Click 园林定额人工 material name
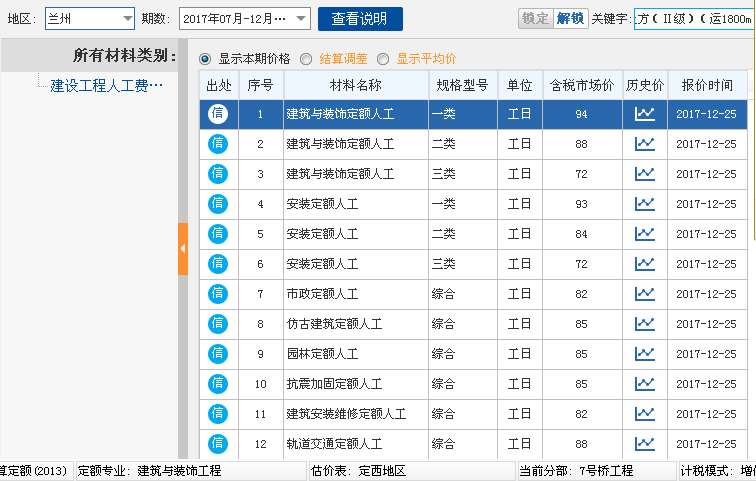This screenshot has width=756, height=481. click(x=323, y=354)
